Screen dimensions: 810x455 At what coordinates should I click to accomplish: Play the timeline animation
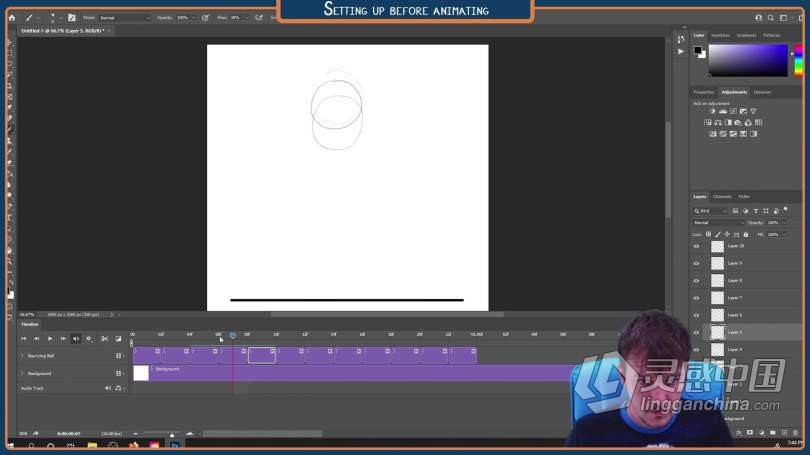click(50, 339)
